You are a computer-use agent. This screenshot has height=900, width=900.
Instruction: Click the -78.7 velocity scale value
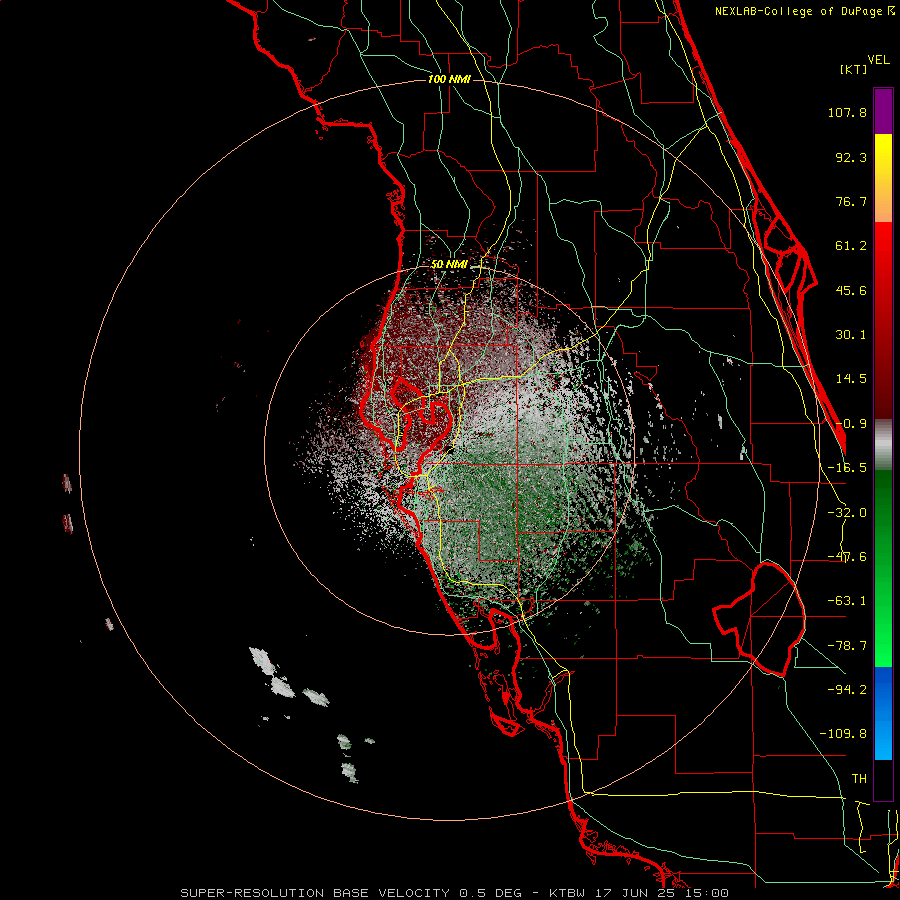click(847, 646)
